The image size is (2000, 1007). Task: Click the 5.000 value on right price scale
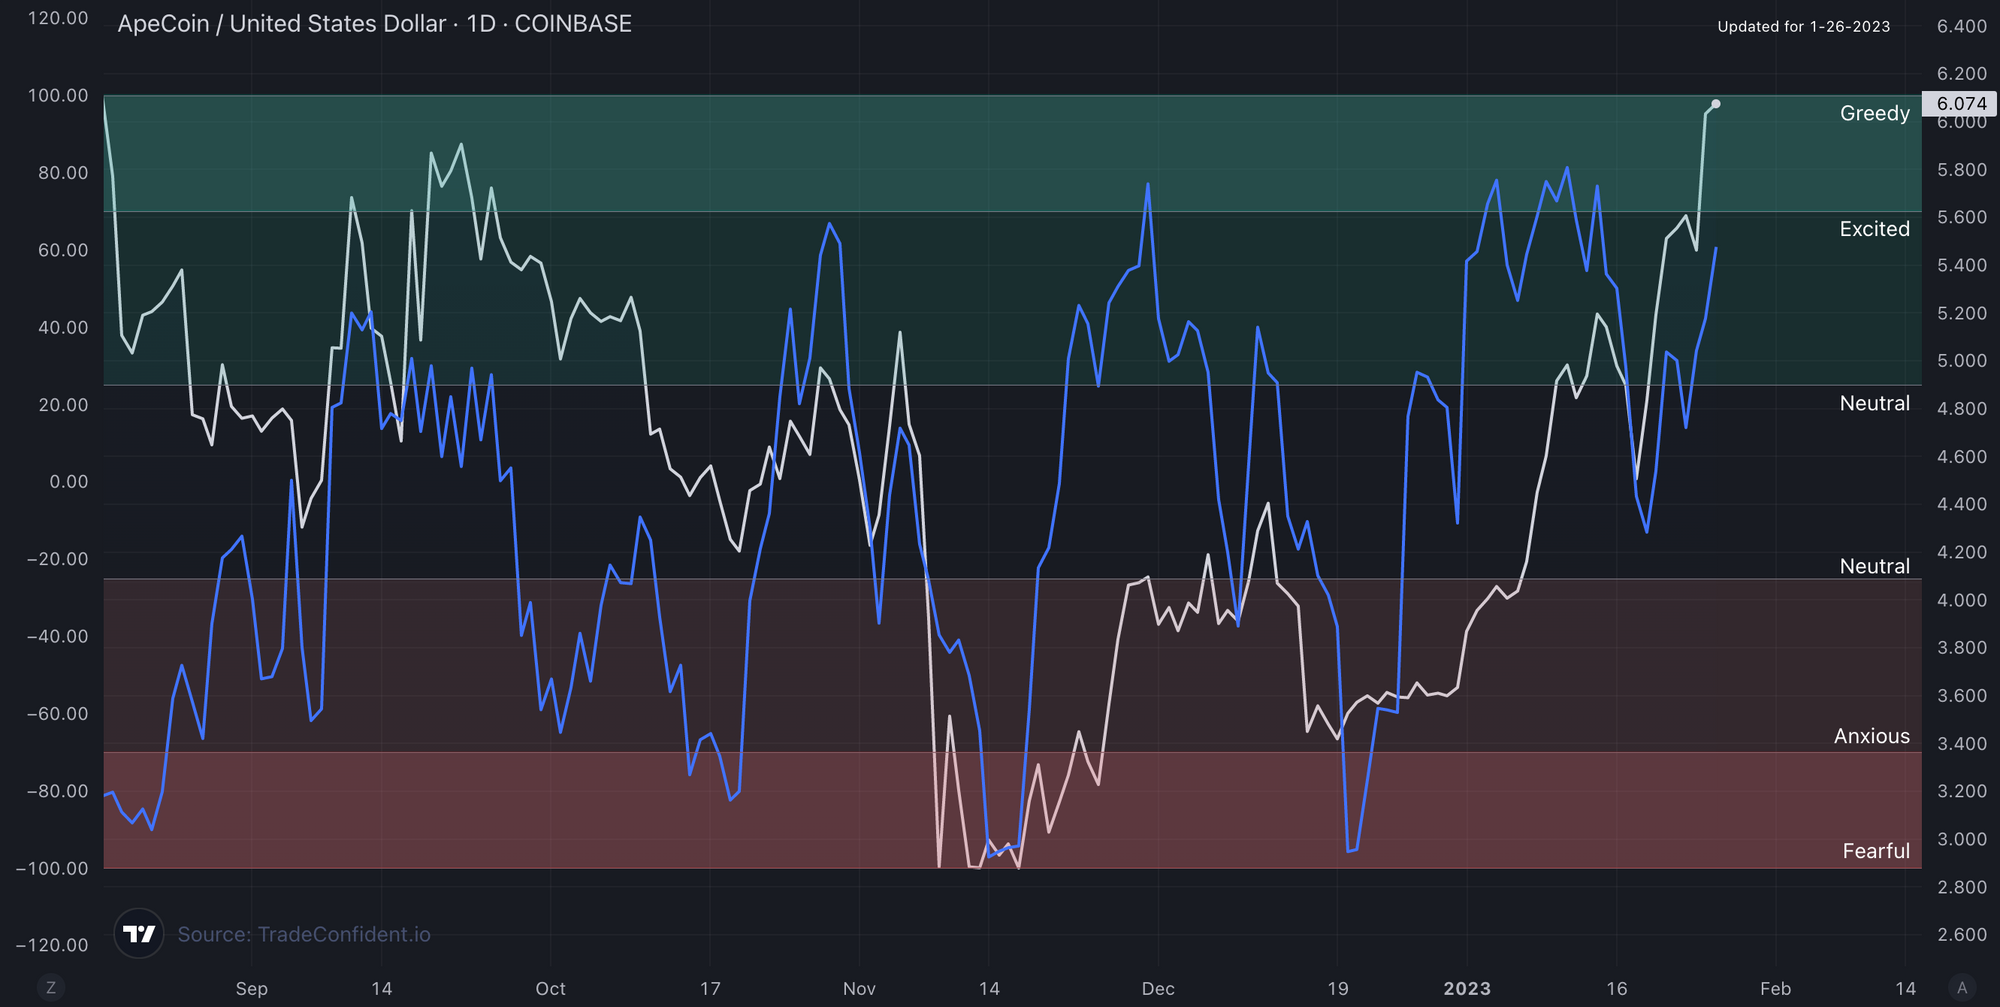(x=1962, y=361)
